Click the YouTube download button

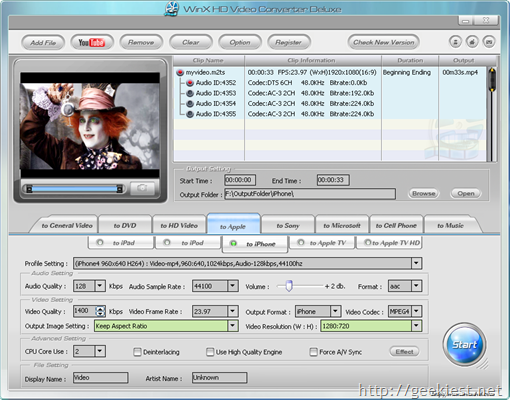[92, 42]
